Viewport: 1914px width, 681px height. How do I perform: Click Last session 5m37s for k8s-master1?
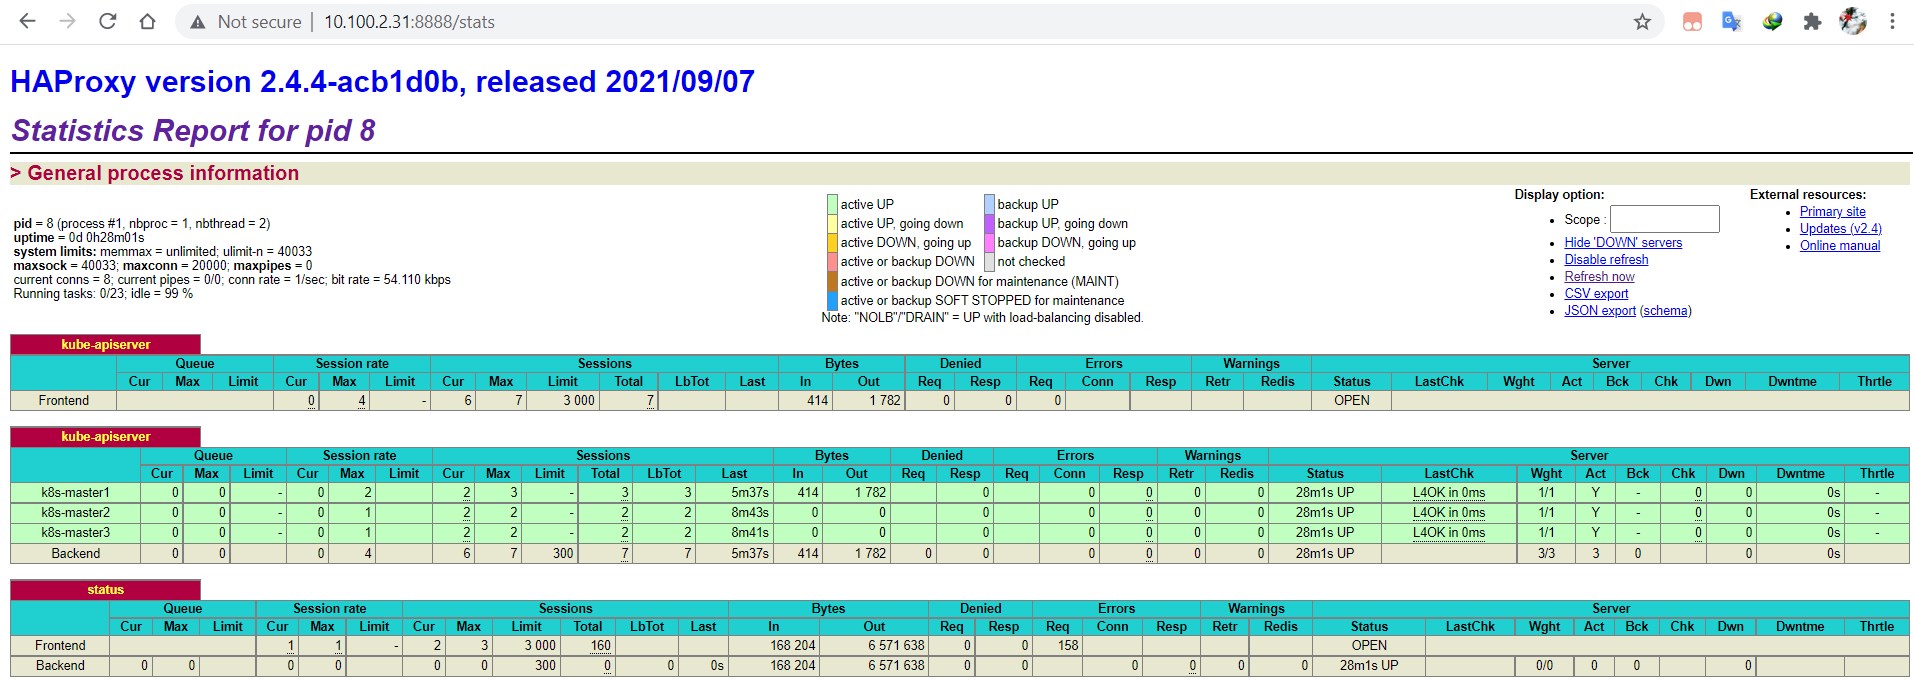tap(749, 493)
